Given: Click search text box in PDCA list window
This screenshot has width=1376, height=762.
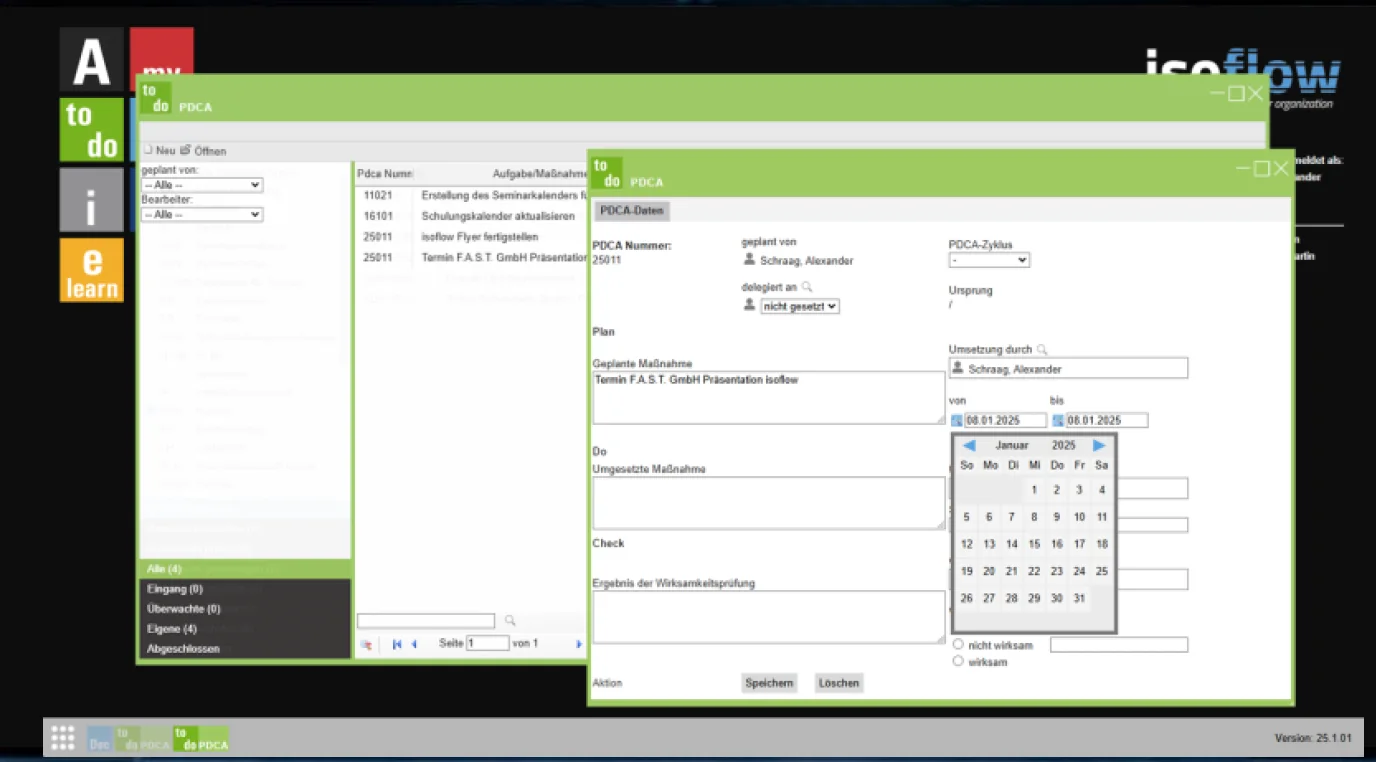Looking at the screenshot, I should coord(426,621).
